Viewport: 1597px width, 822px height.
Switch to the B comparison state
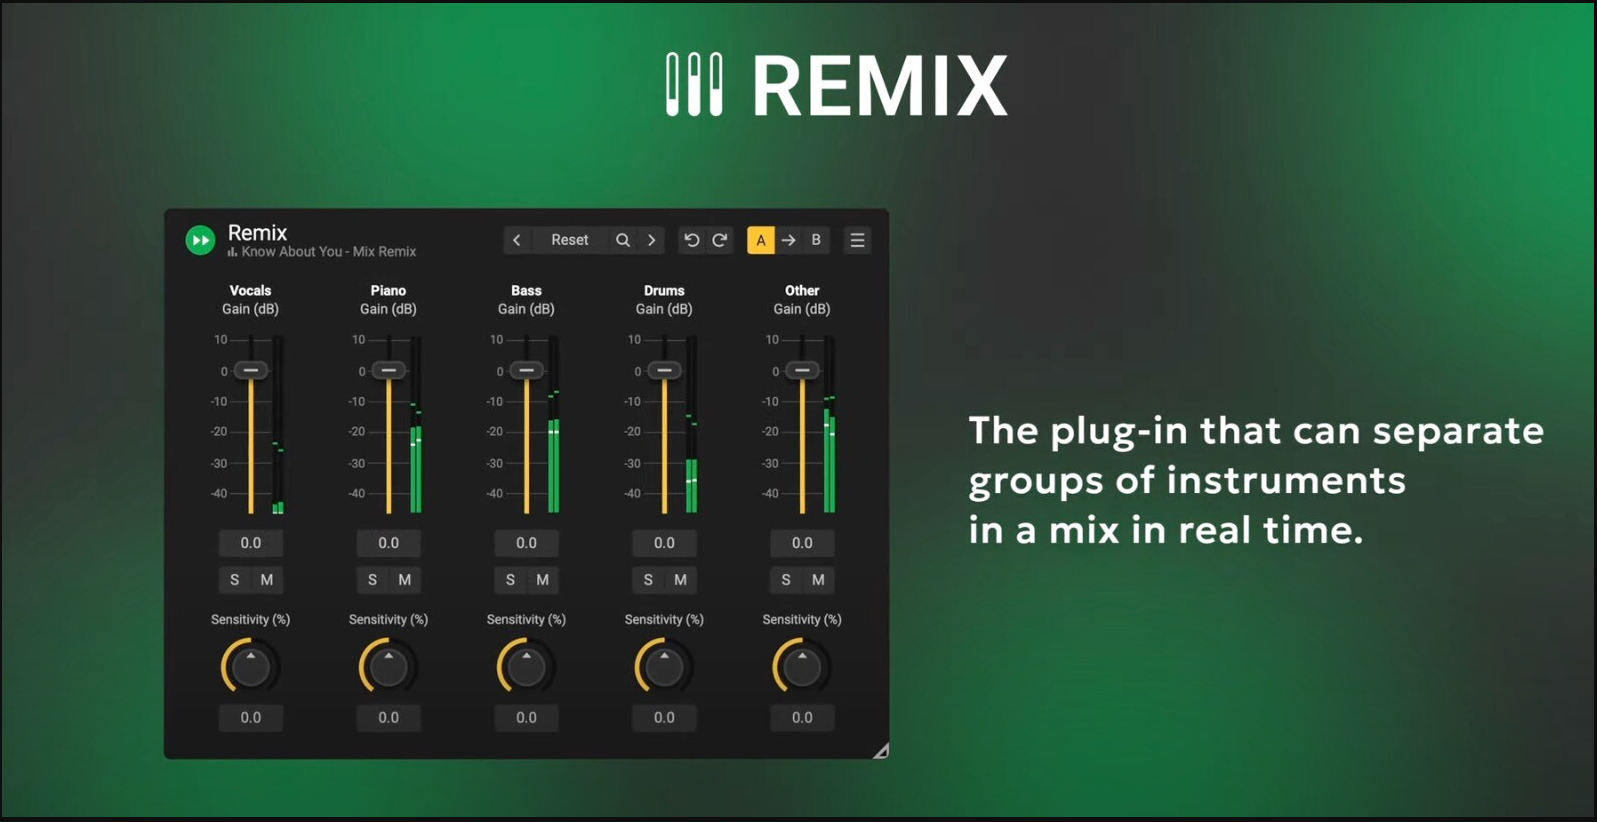(x=816, y=240)
